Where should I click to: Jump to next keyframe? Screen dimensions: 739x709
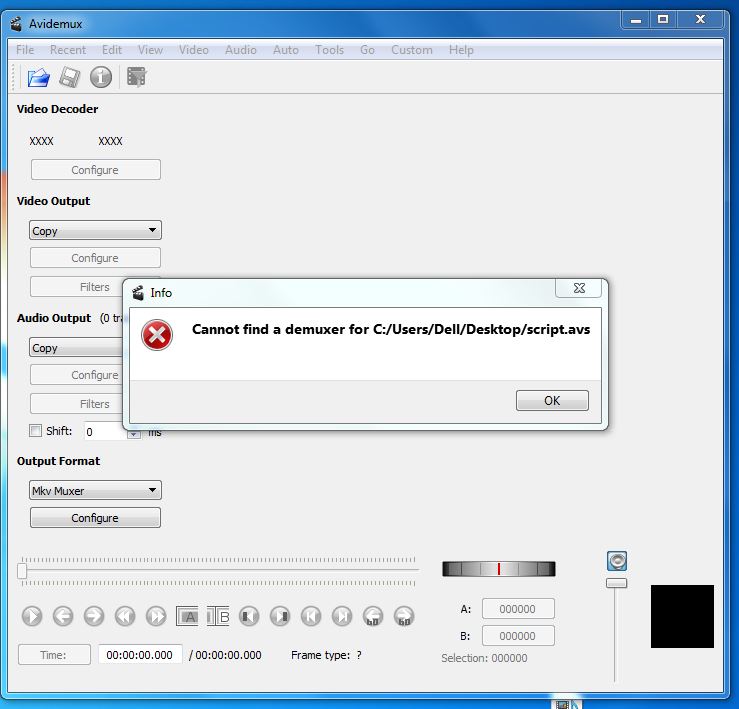tap(156, 616)
